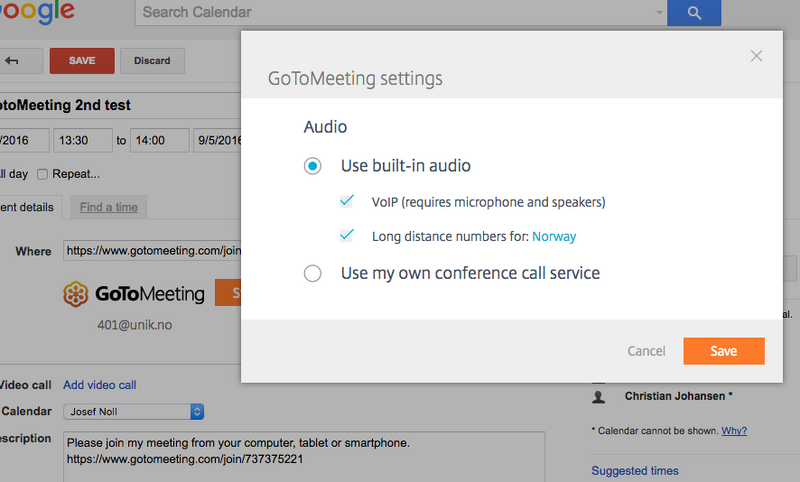The image size is (800, 482).
Task: Click the red SAVE event button
Action: 82,61
